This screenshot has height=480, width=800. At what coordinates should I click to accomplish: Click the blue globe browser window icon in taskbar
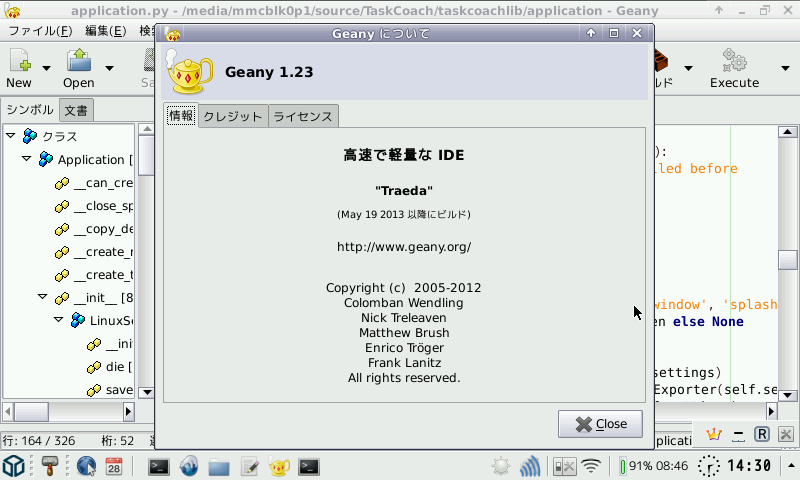click(189, 466)
